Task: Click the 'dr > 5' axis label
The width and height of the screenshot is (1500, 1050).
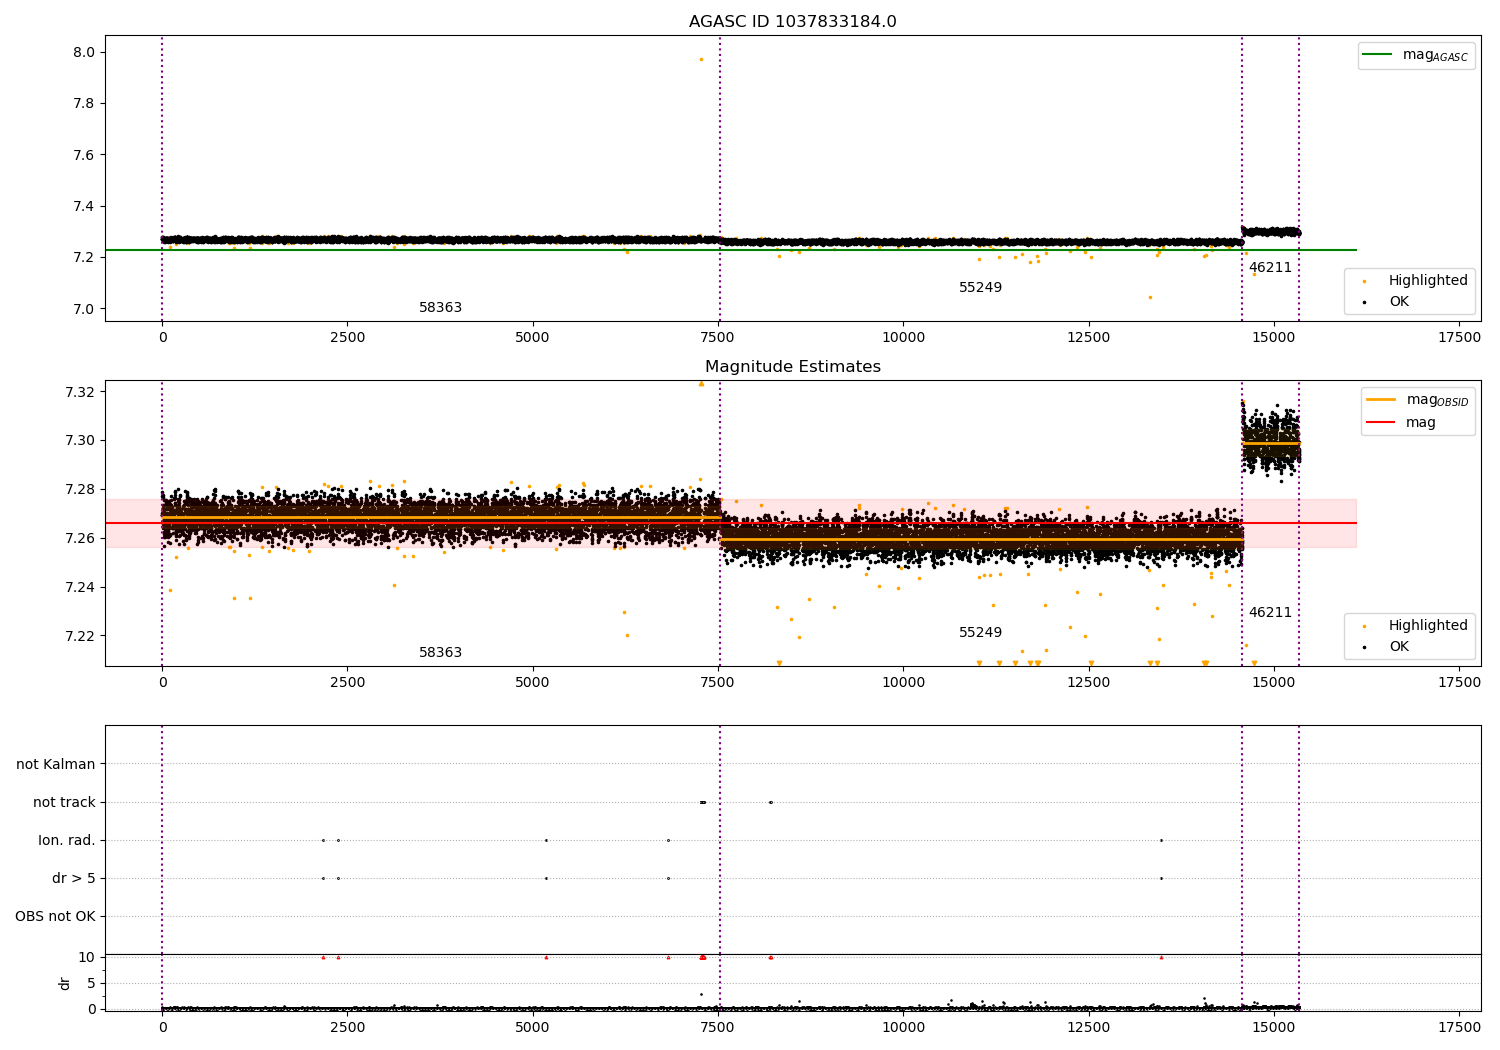Action: [74, 878]
